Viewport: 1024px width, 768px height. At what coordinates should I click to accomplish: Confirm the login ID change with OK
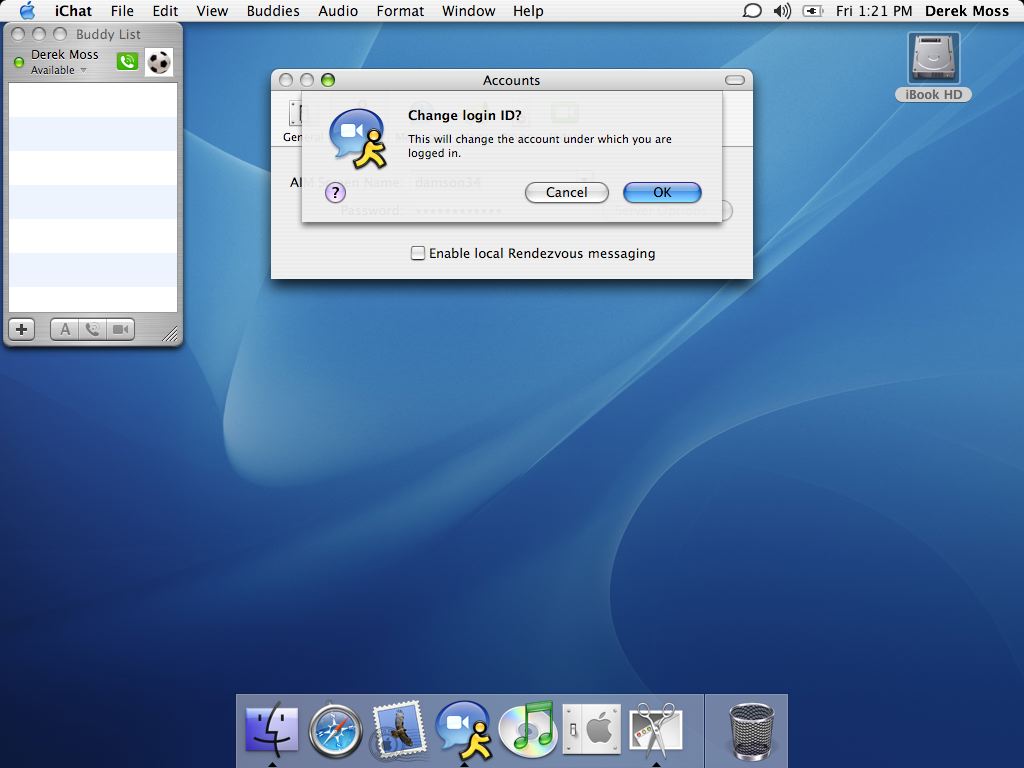point(662,192)
